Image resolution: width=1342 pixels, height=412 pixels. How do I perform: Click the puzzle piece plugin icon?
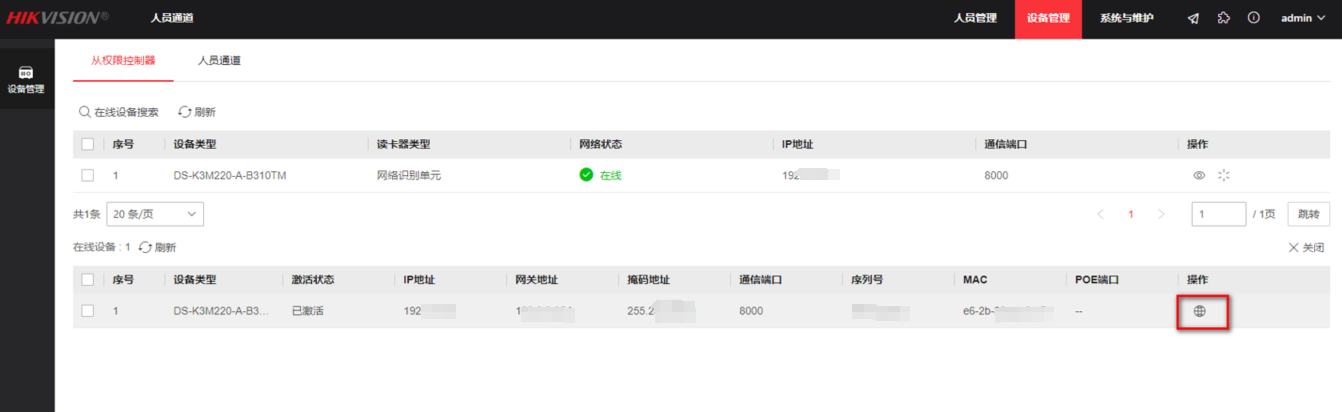(x=1223, y=18)
